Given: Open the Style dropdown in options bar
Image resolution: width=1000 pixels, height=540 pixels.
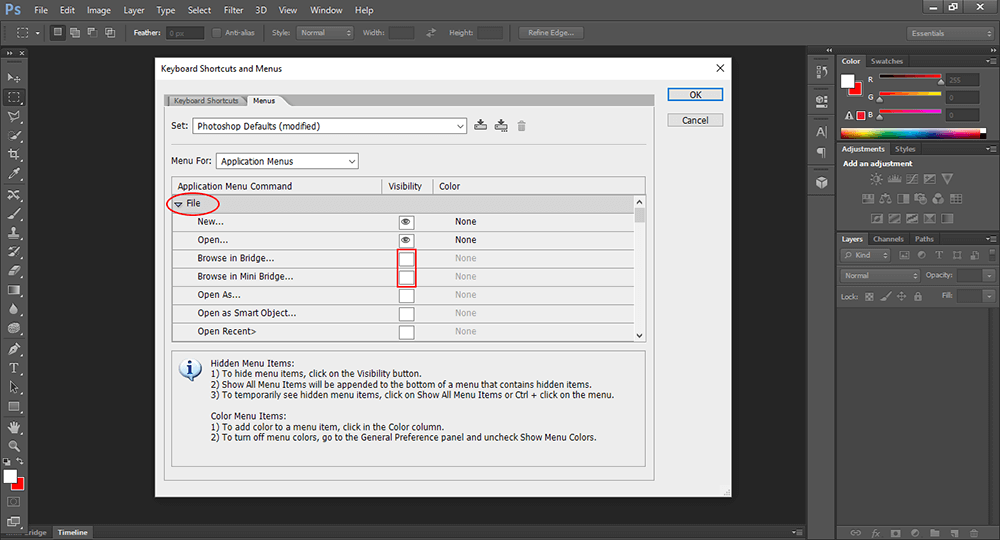Looking at the screenshot, I should 325,33.
